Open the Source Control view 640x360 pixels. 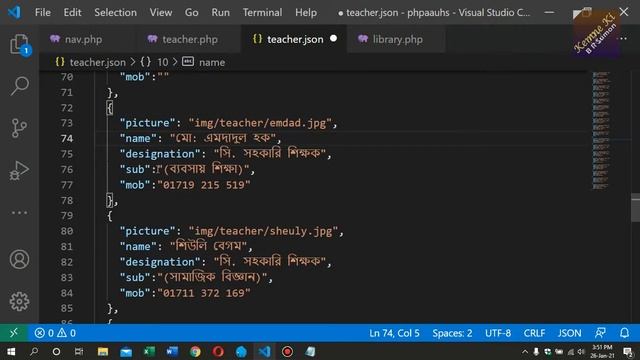19,128
